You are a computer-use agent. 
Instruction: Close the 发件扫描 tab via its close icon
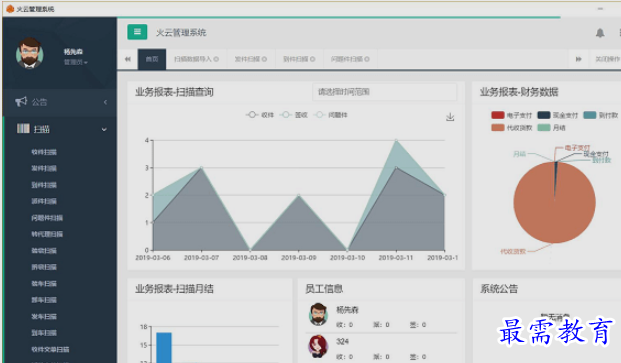point(265,59)
